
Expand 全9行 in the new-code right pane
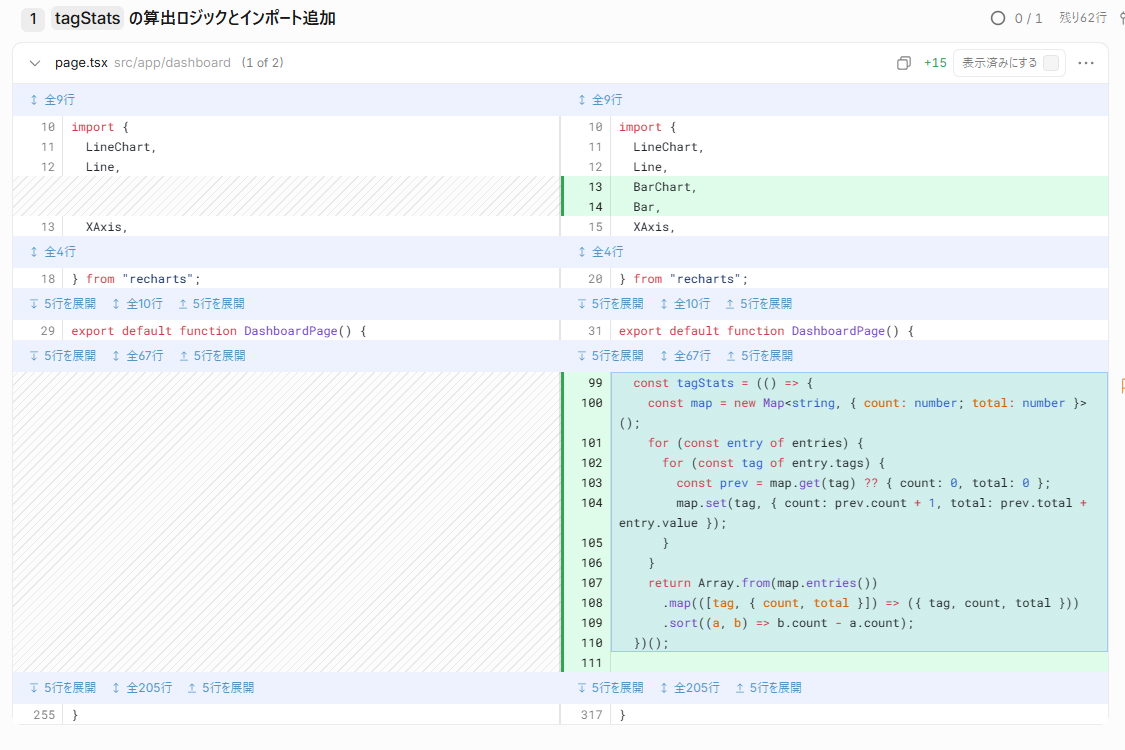pos(600,100)
